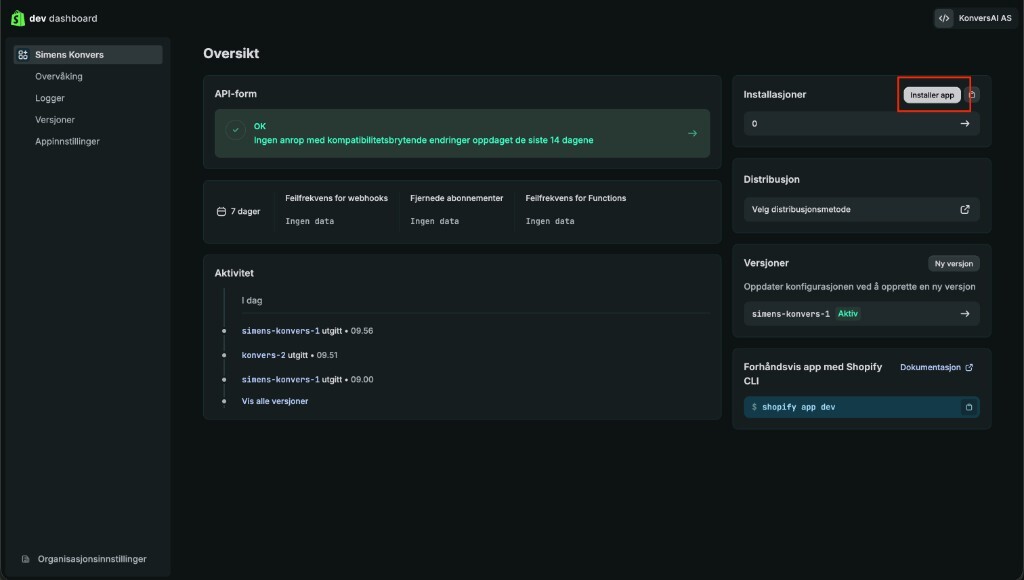
Task: Click Forhåndsvis app med Shopify CLI heading
Action: click(812, 374)
